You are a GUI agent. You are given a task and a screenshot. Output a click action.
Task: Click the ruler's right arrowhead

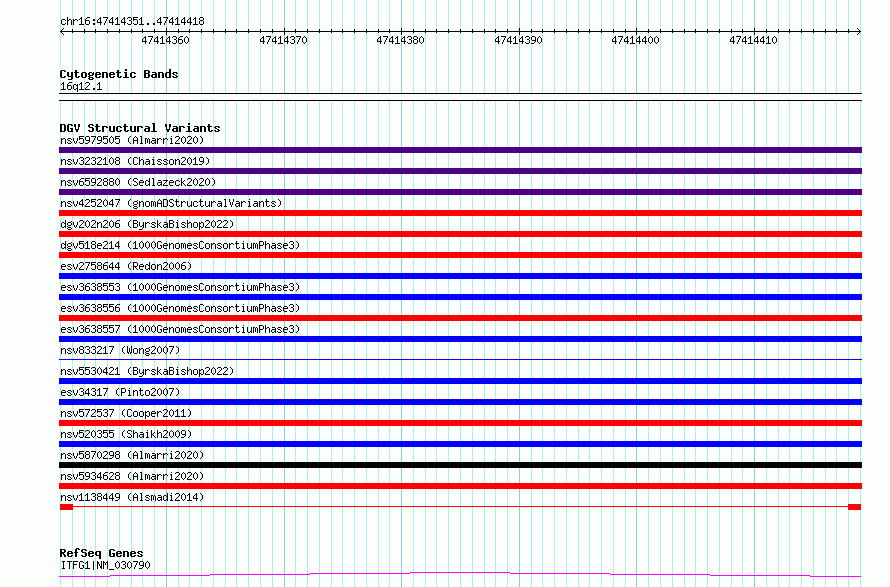pyautogui.click(x=858, y=31)
